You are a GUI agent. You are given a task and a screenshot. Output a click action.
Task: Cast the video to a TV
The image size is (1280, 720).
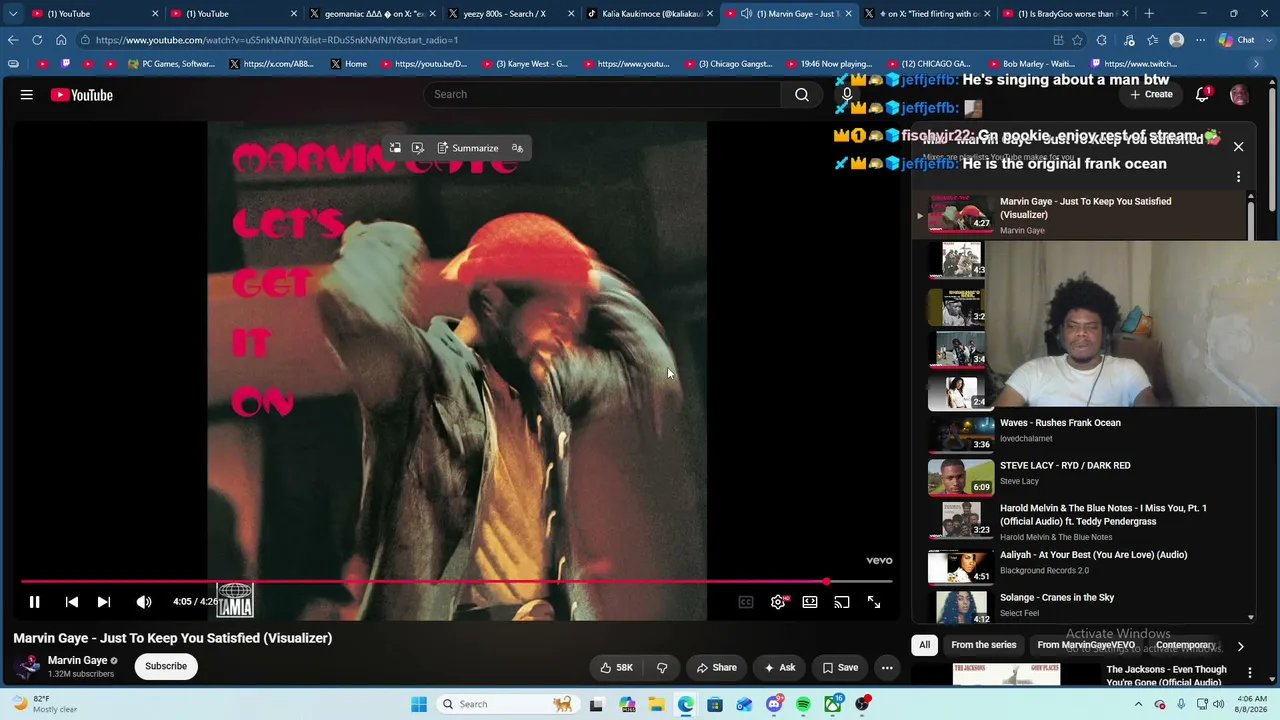(842, 602)
